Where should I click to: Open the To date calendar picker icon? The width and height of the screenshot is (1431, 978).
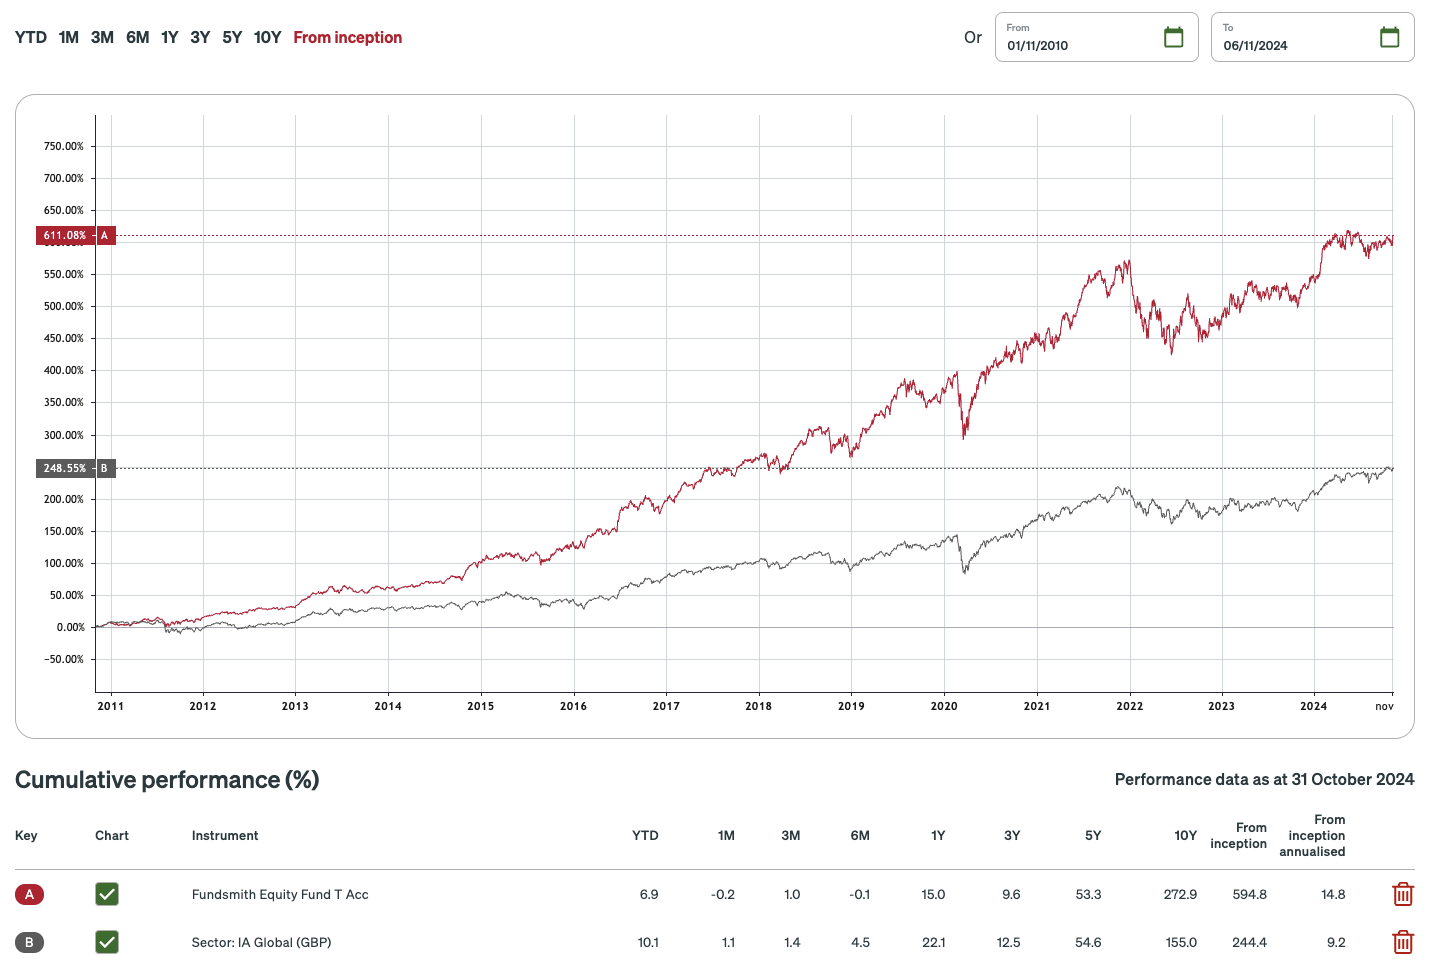(x=1389, y=36)
